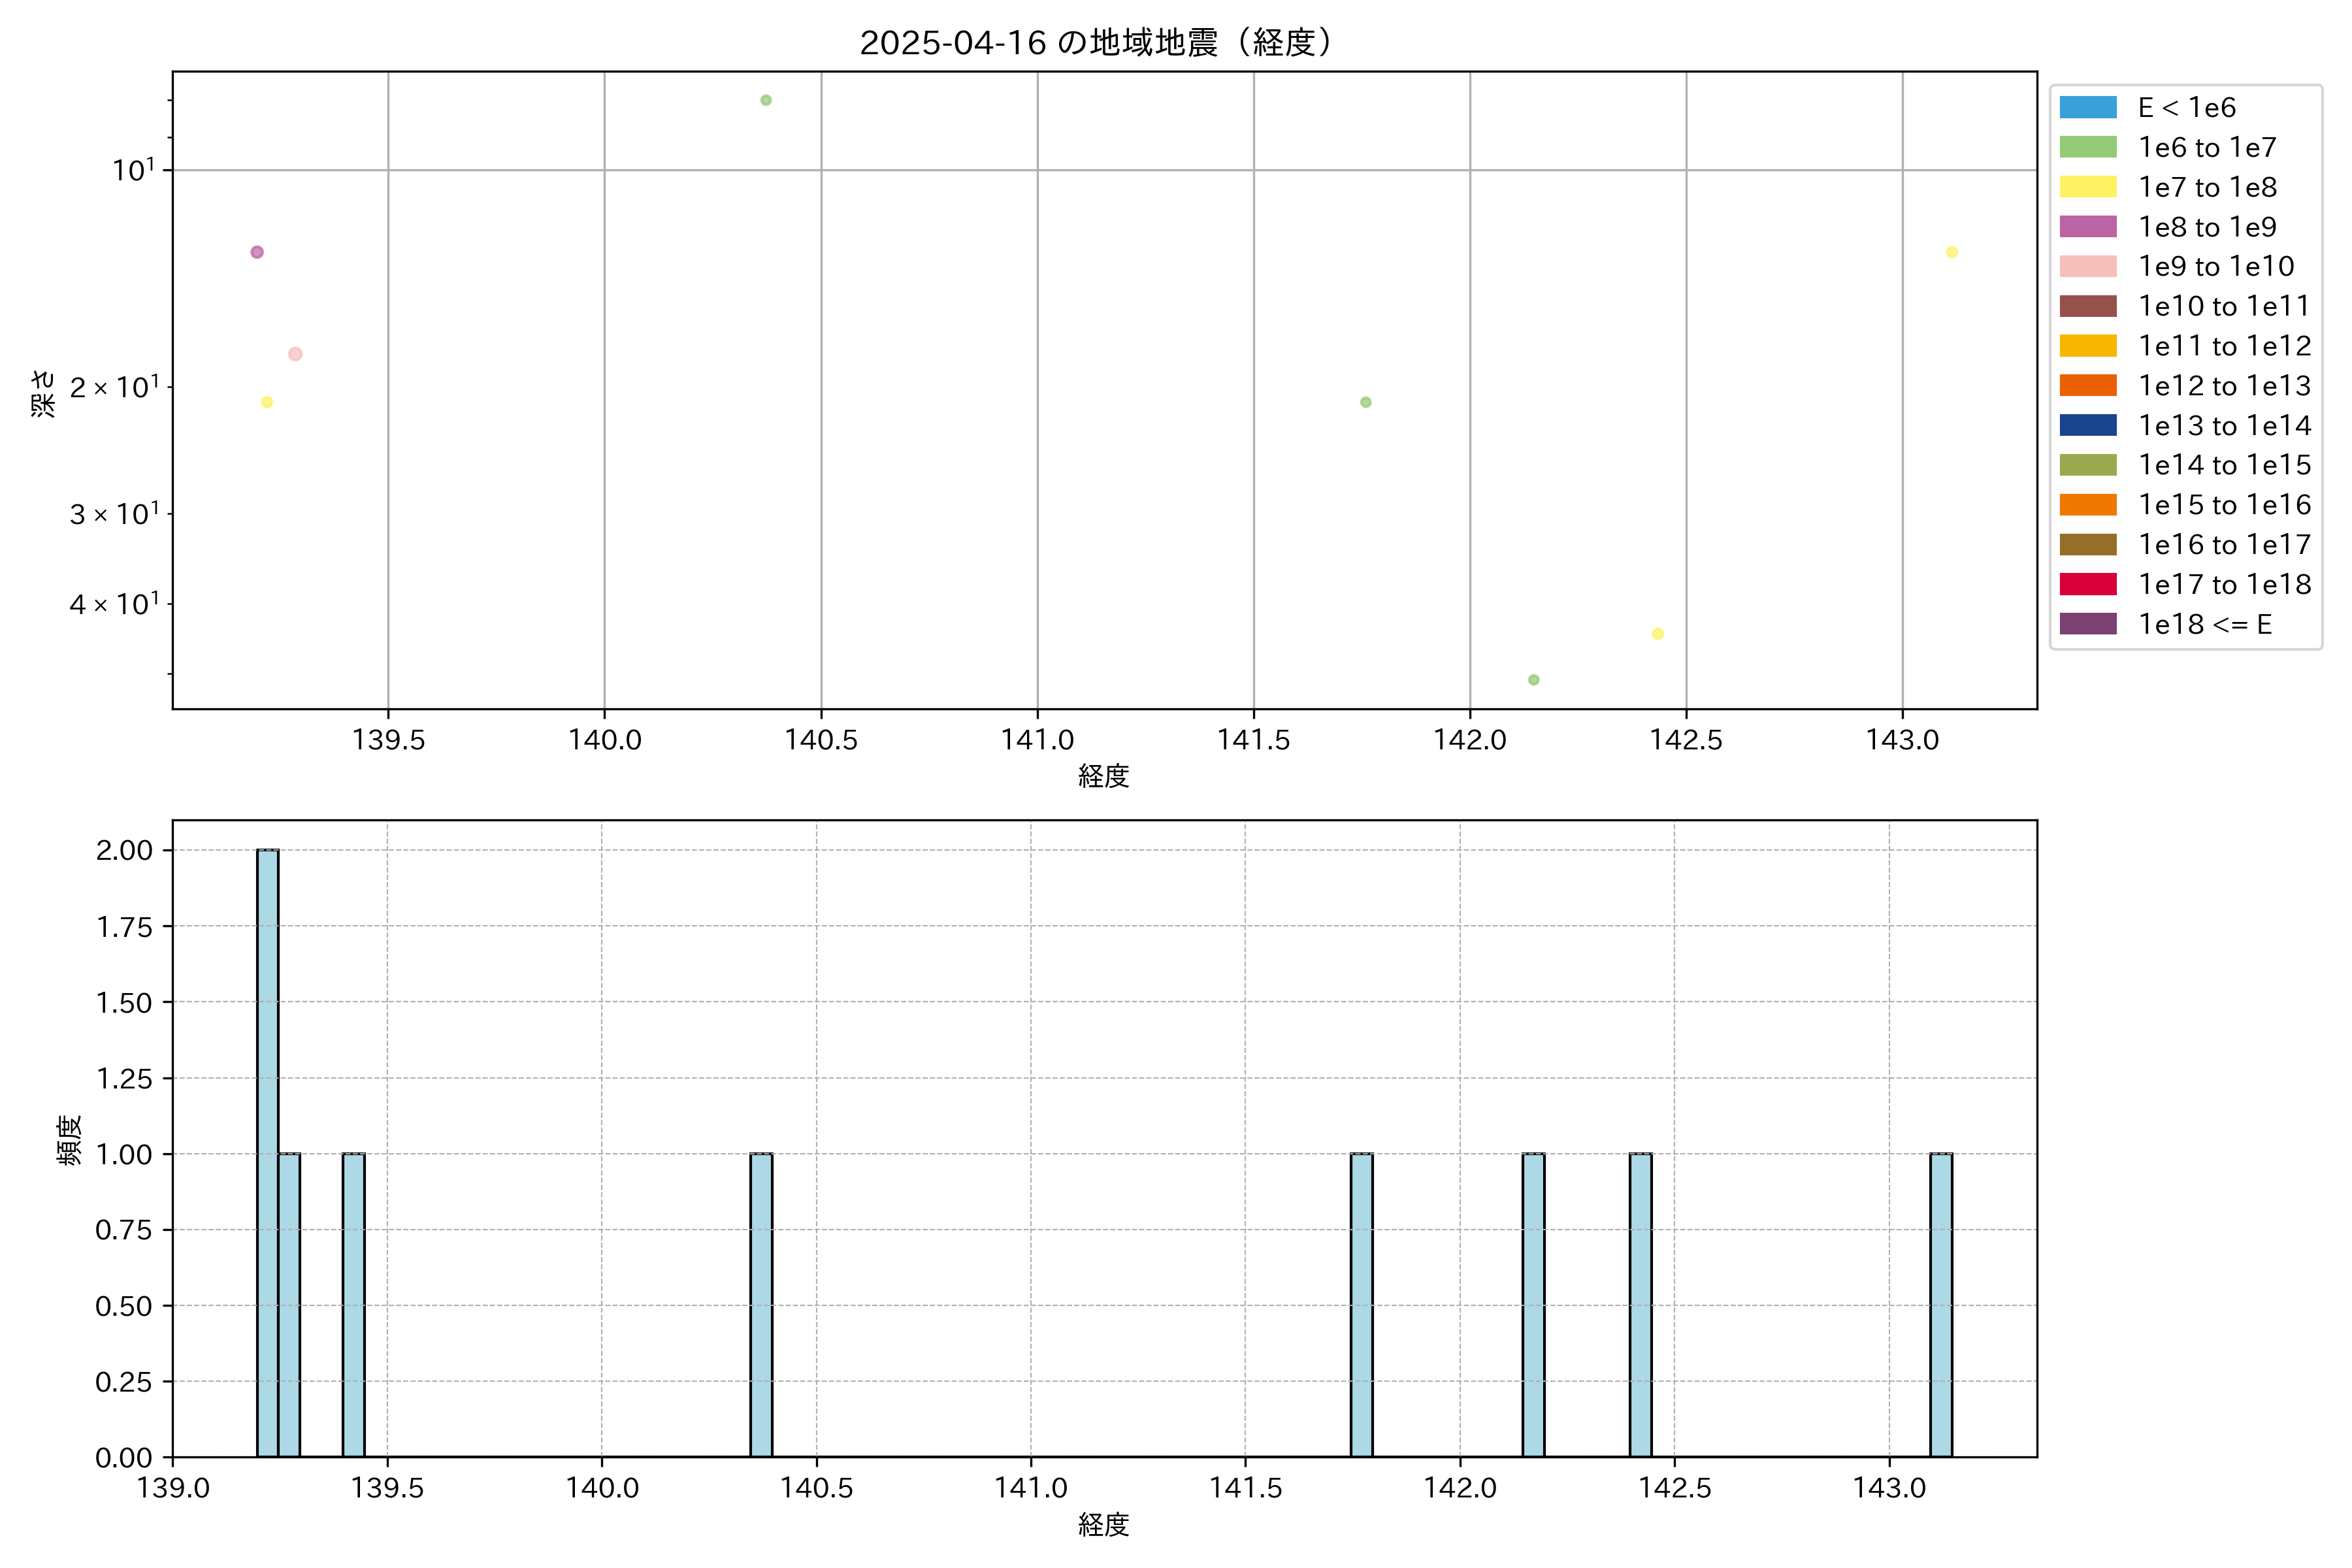Click the histogram bar near longitude 143.1

(x=1941, y=1305)
